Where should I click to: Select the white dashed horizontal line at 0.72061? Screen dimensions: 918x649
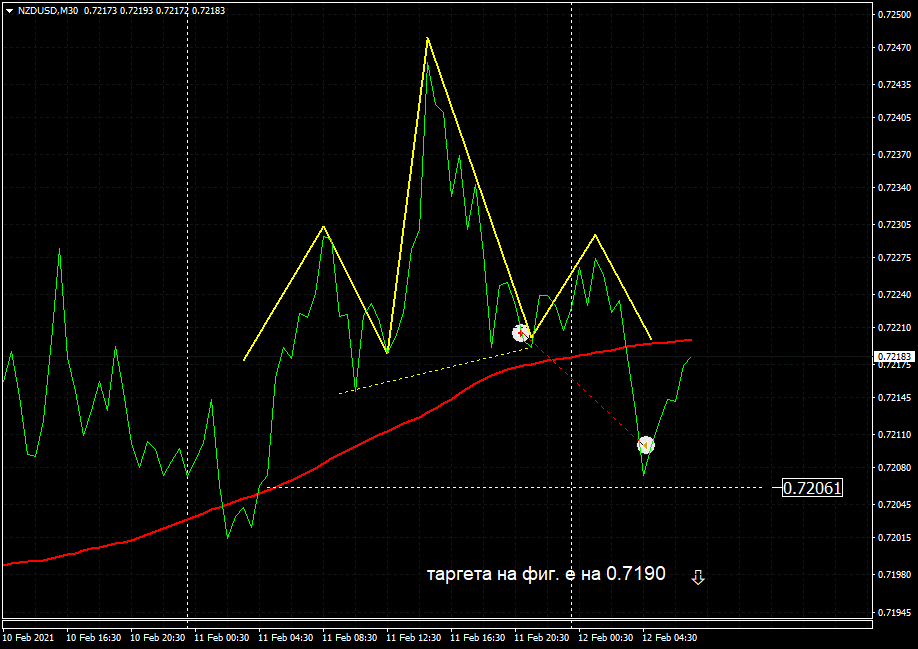pos(515,487)
